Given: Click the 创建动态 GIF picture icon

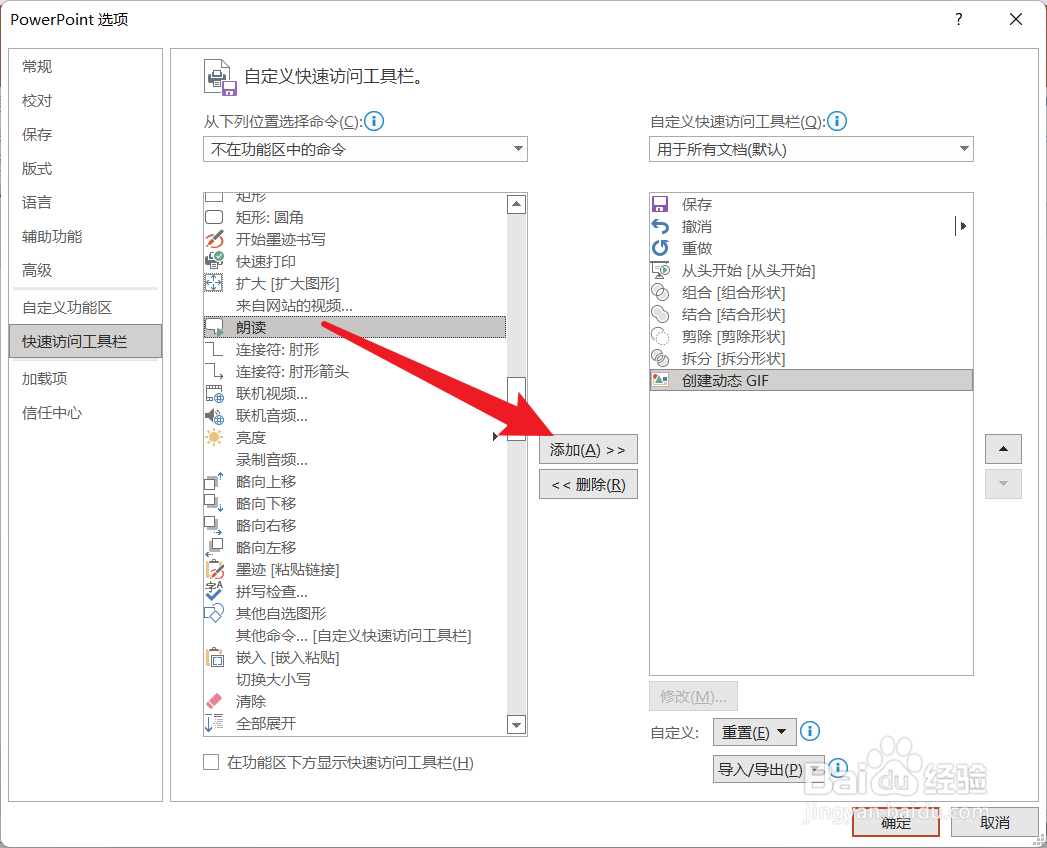Looking at the screenshot, I should point(660,380).
